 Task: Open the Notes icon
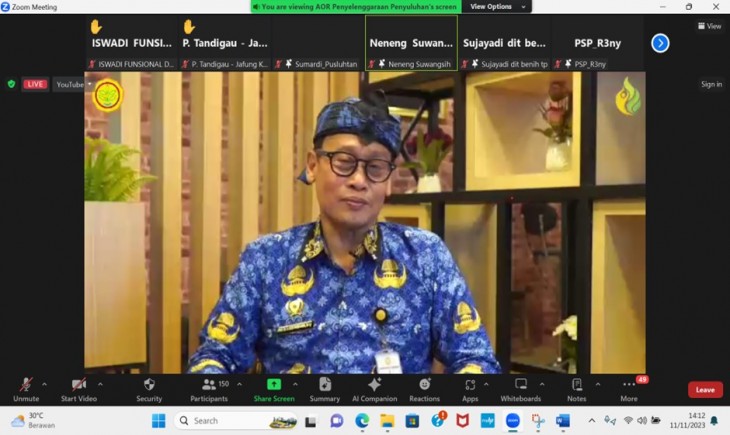click(576, 385)
